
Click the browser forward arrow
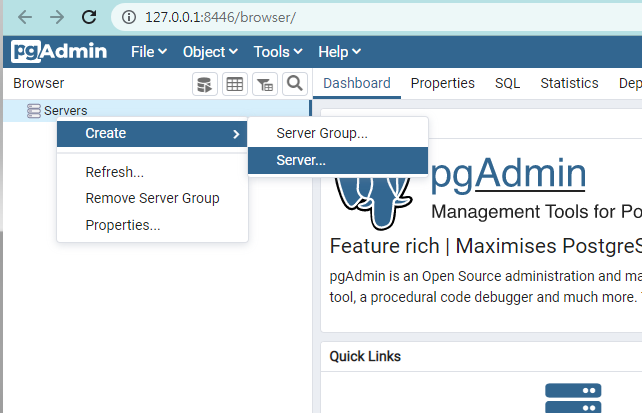point(57,17)
